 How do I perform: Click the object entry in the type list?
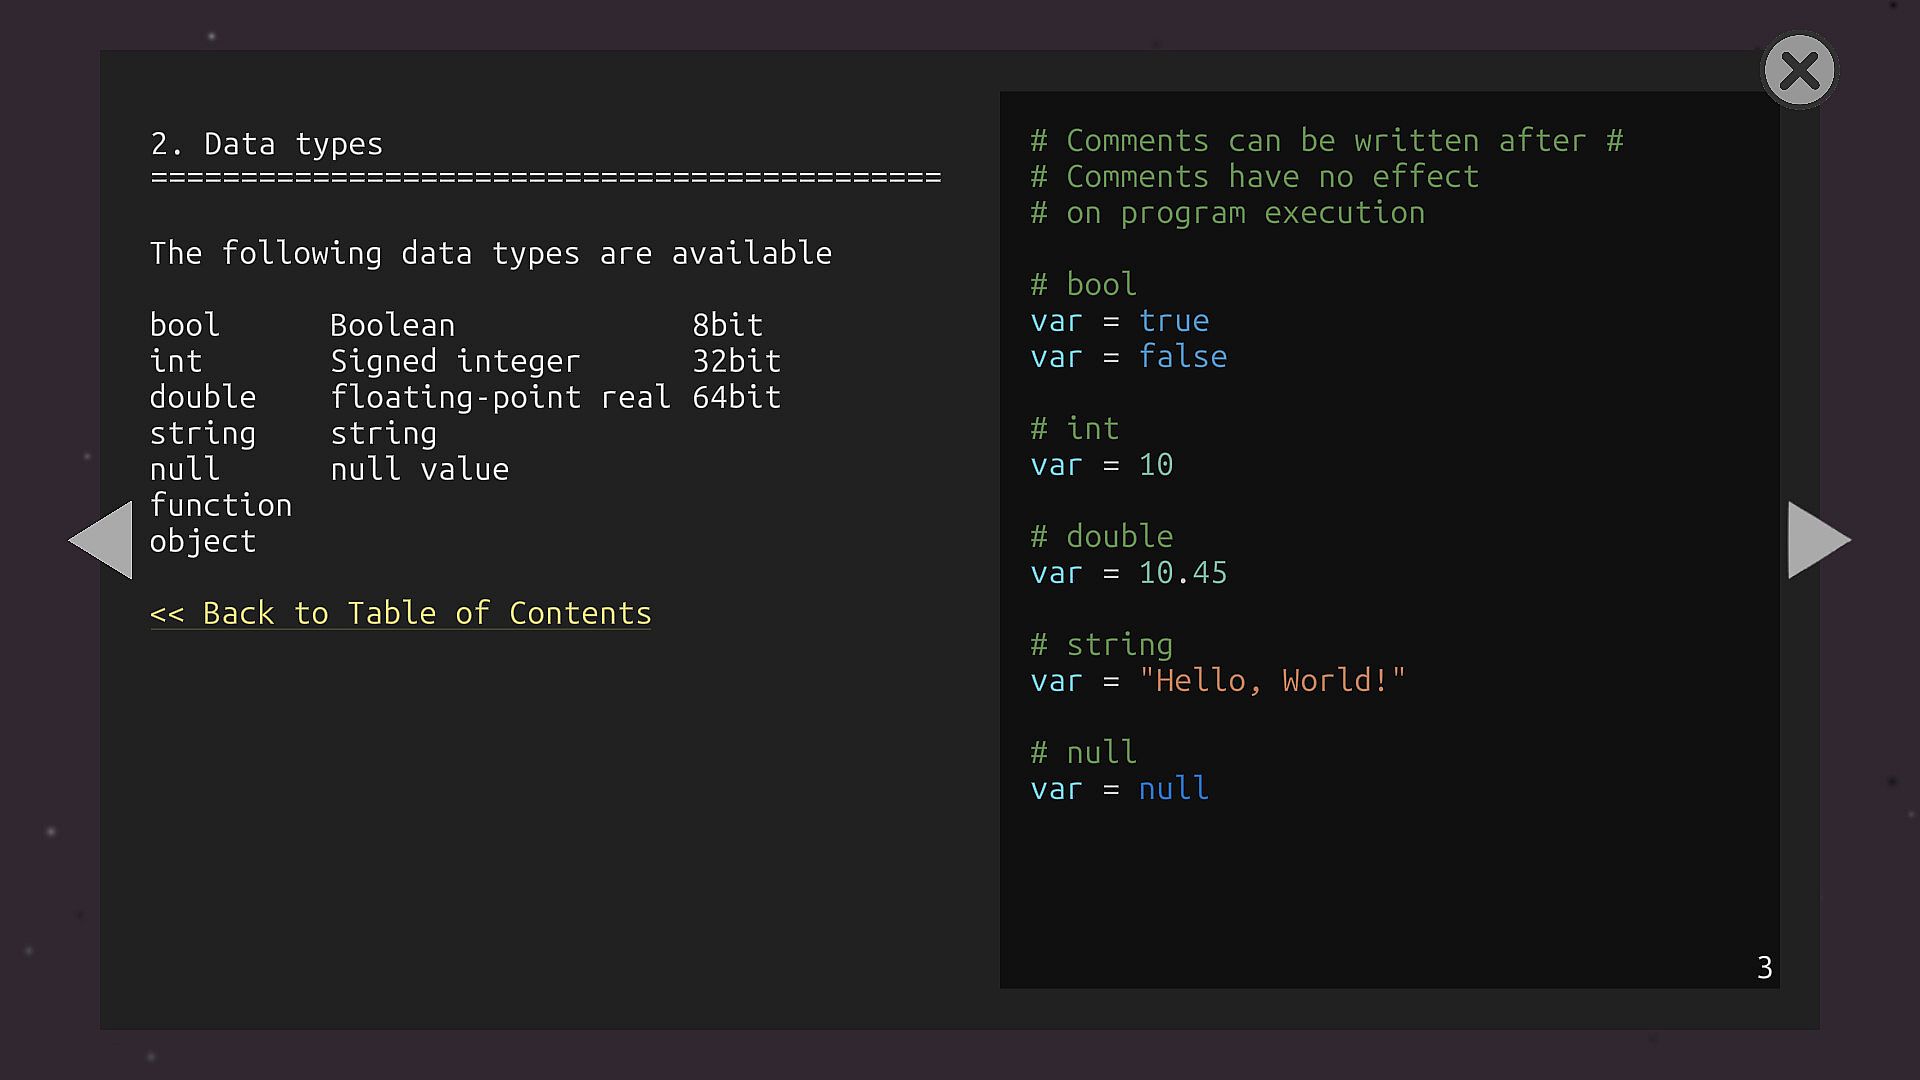pyautogui.click(x=203, y=541)
